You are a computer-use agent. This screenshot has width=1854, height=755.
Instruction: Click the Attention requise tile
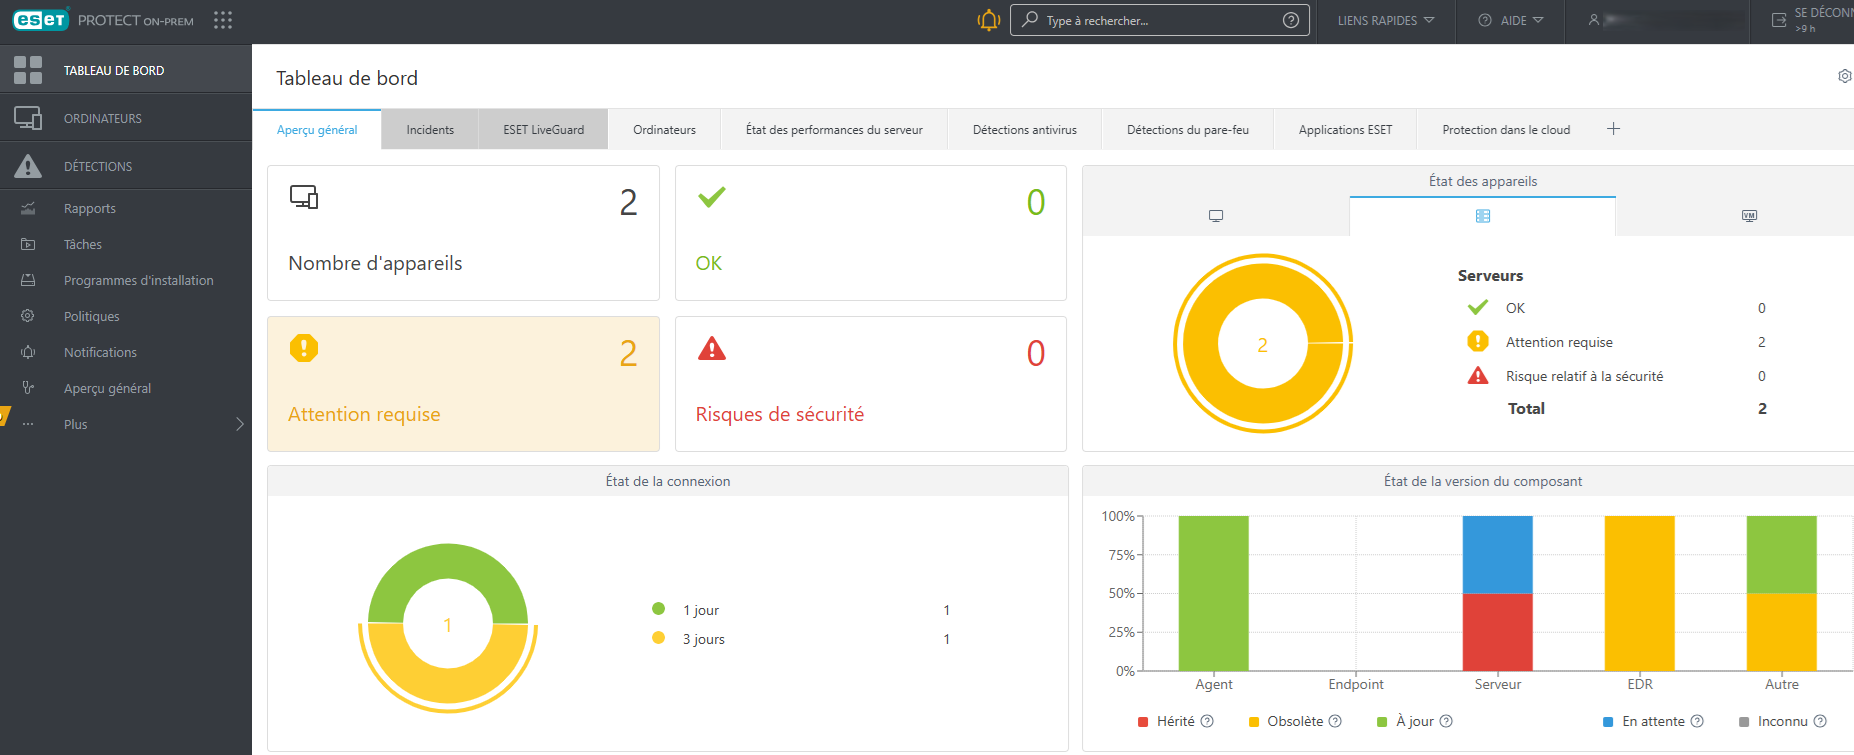tap(463, 384)
